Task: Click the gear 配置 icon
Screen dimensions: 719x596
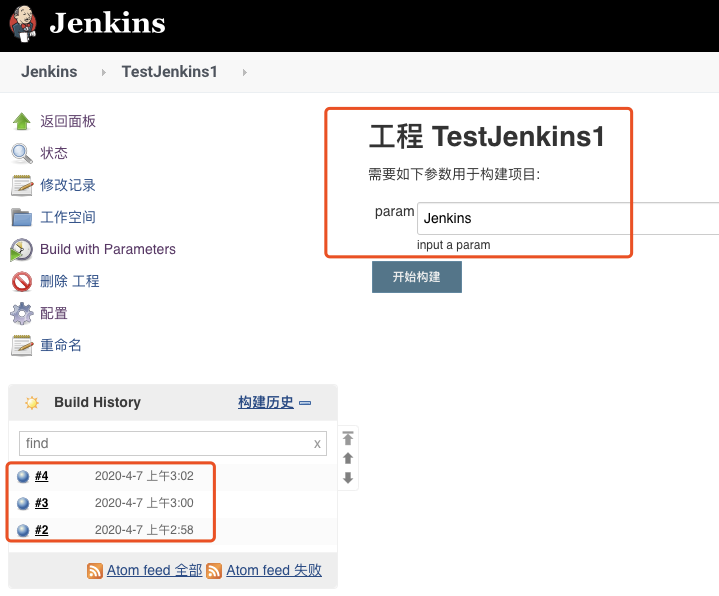Action: pos(22,314)
